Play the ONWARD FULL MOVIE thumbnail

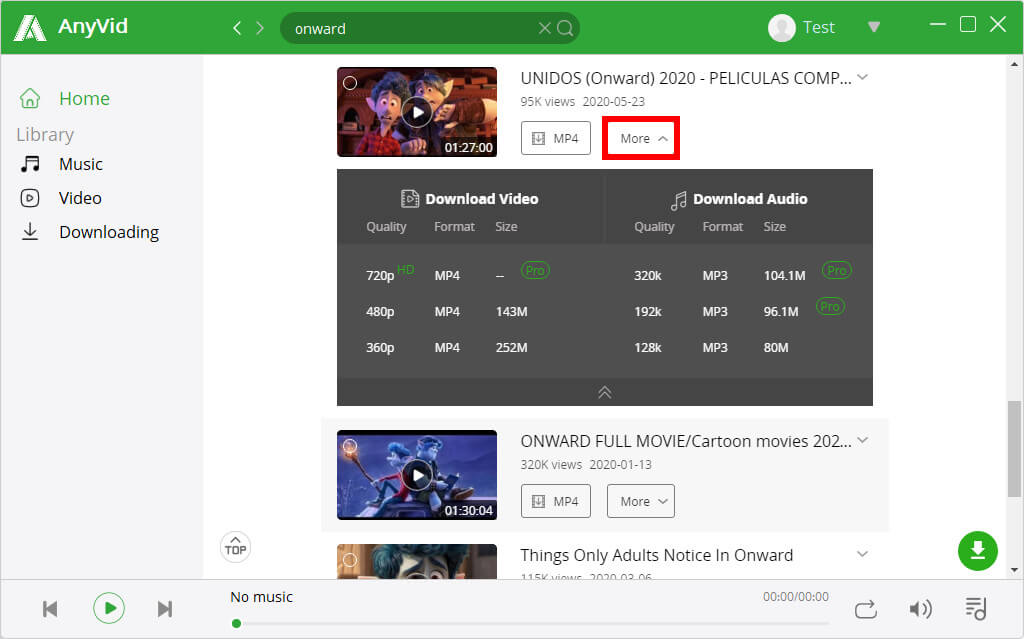[417, 475]
